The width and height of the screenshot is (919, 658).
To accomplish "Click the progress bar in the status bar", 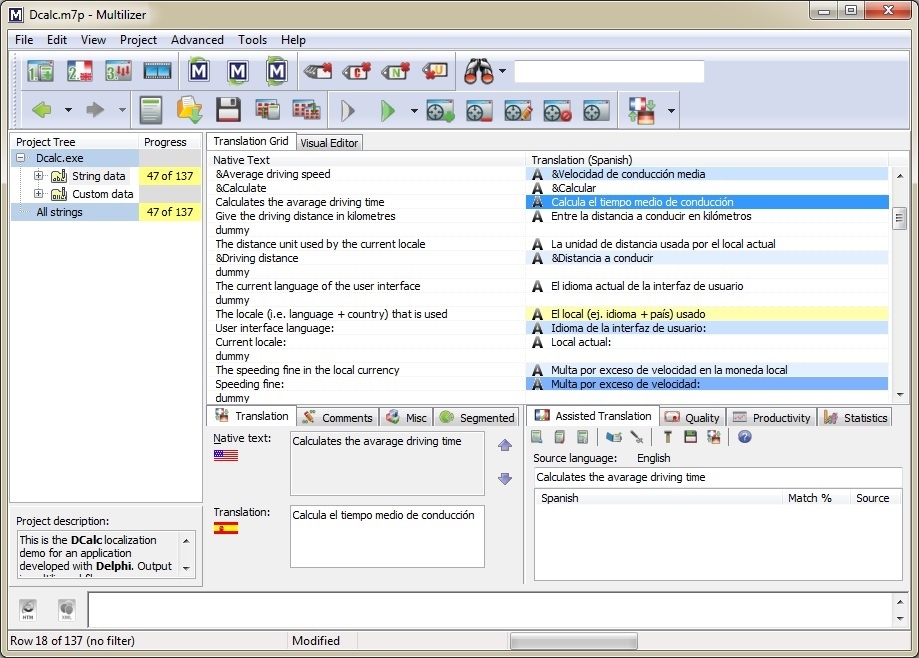I will click(x=574, y=641).
